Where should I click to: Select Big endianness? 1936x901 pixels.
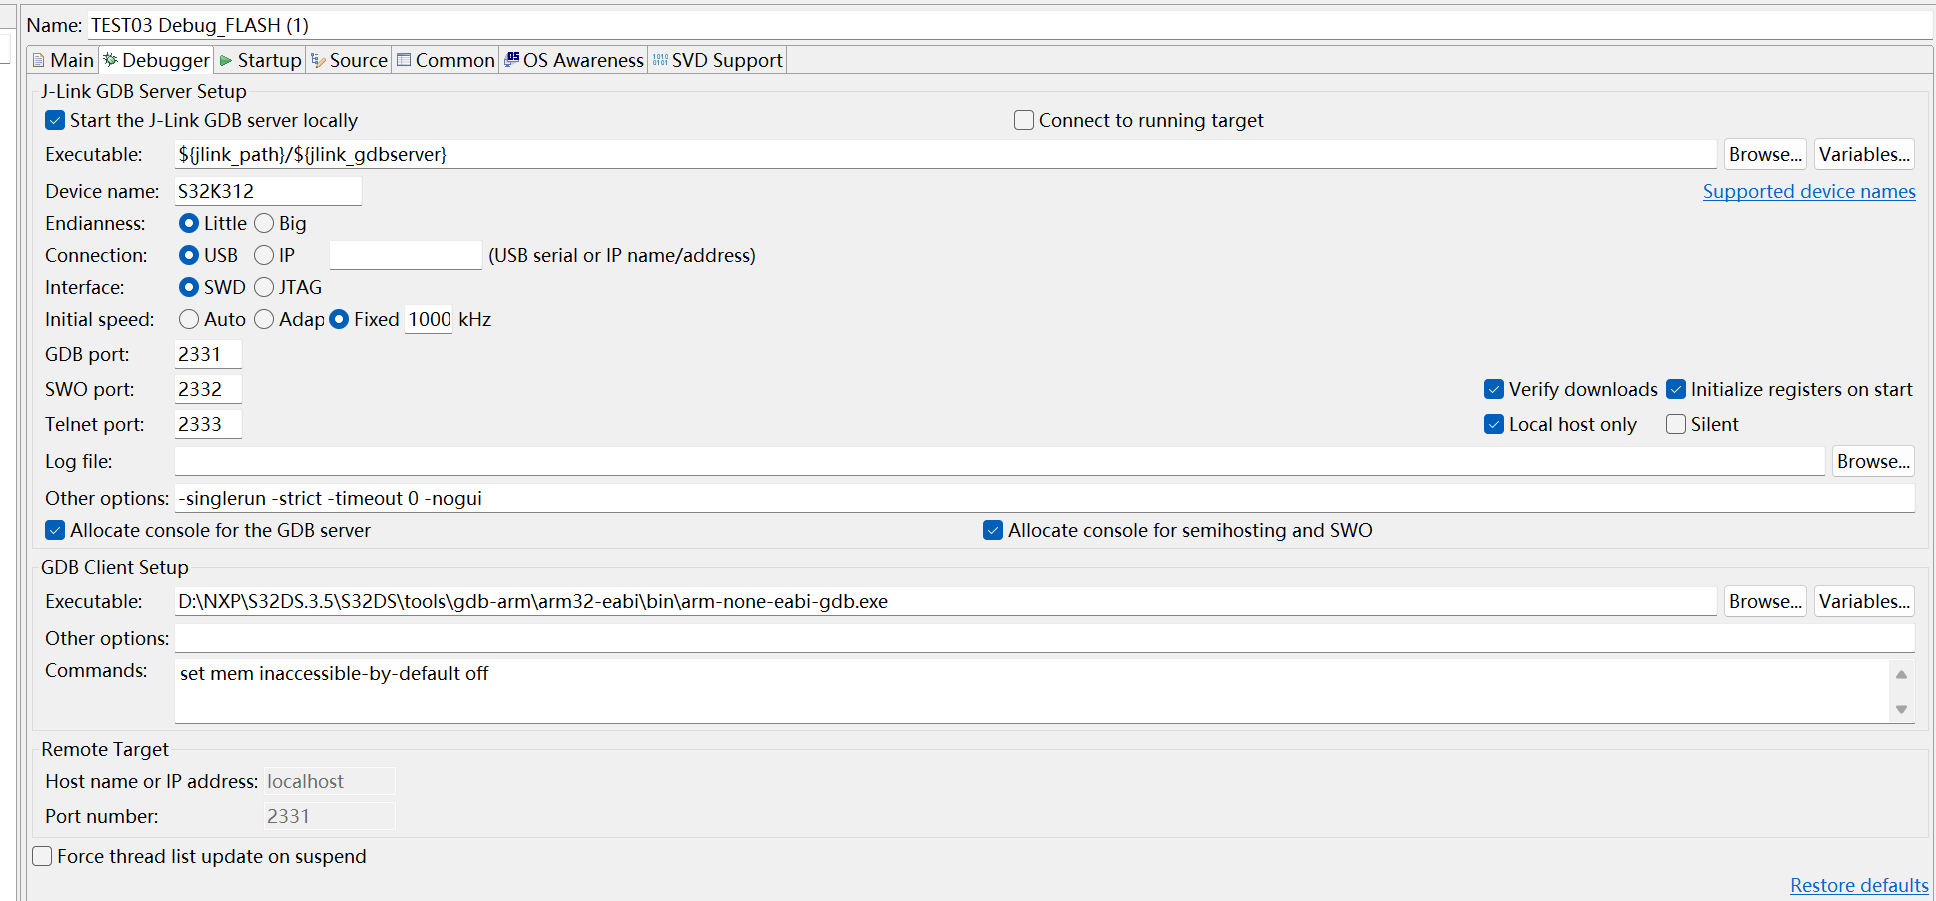(264, 223)
